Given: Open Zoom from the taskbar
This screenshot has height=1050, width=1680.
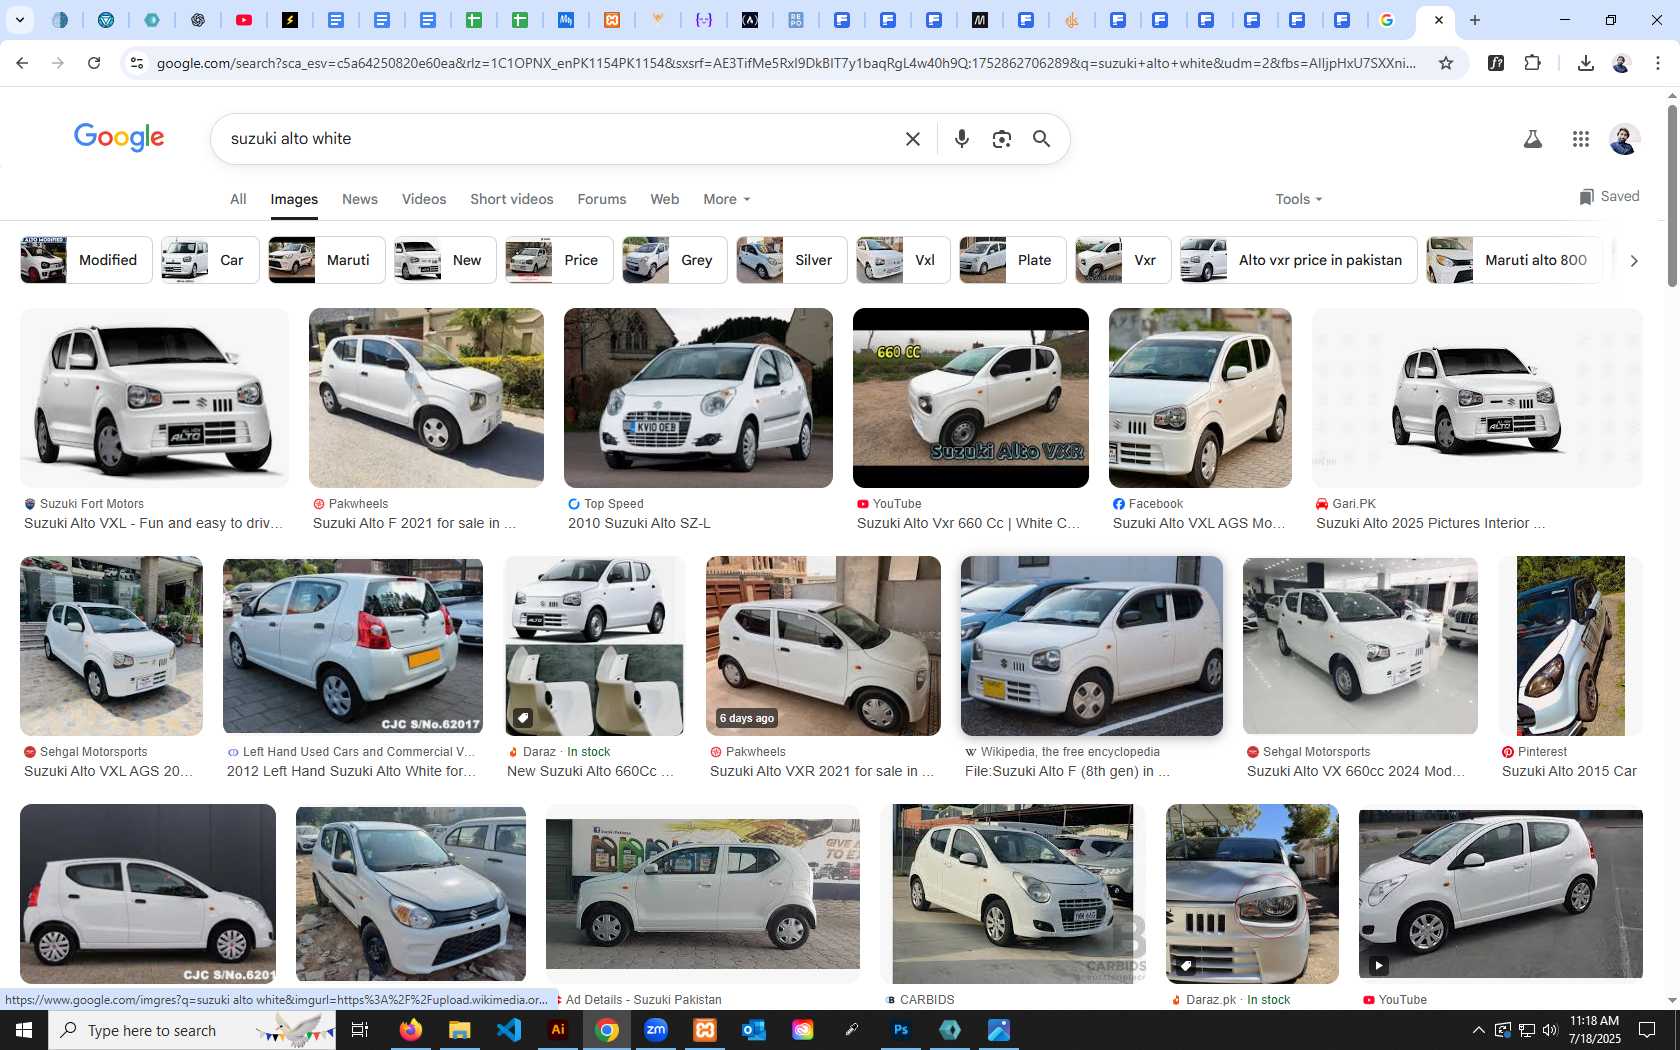Looking at the screenshot, I should pos(656,1030).
